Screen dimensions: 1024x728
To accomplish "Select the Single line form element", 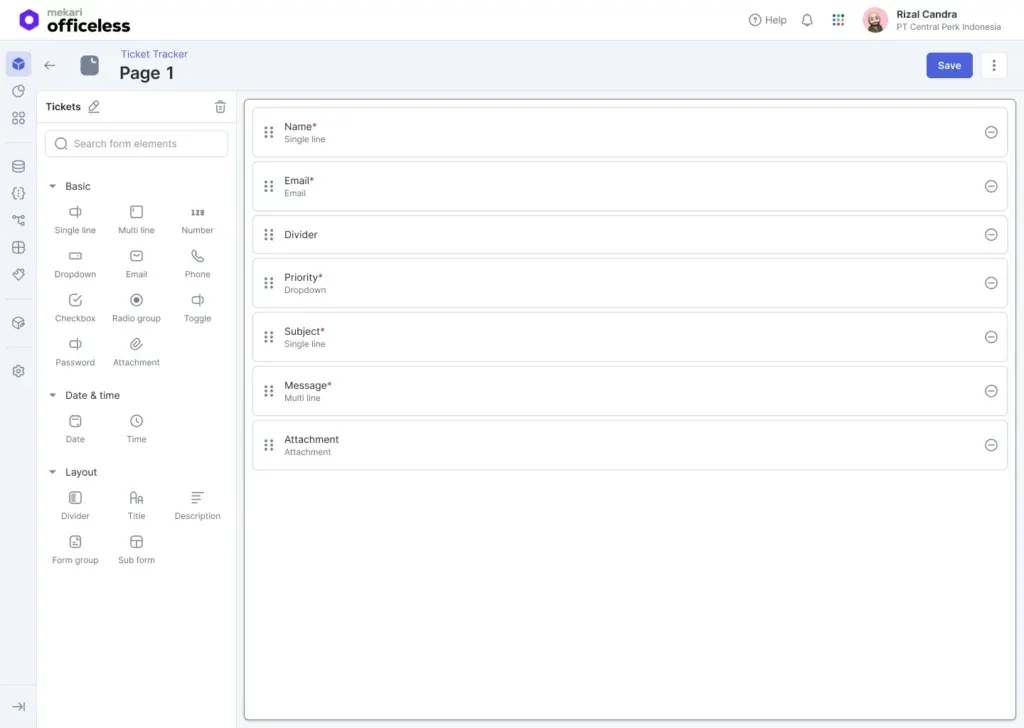I will point(74,219).
